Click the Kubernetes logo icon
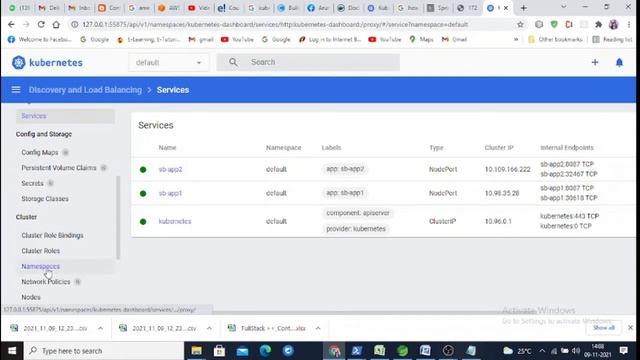 [18, 62]
